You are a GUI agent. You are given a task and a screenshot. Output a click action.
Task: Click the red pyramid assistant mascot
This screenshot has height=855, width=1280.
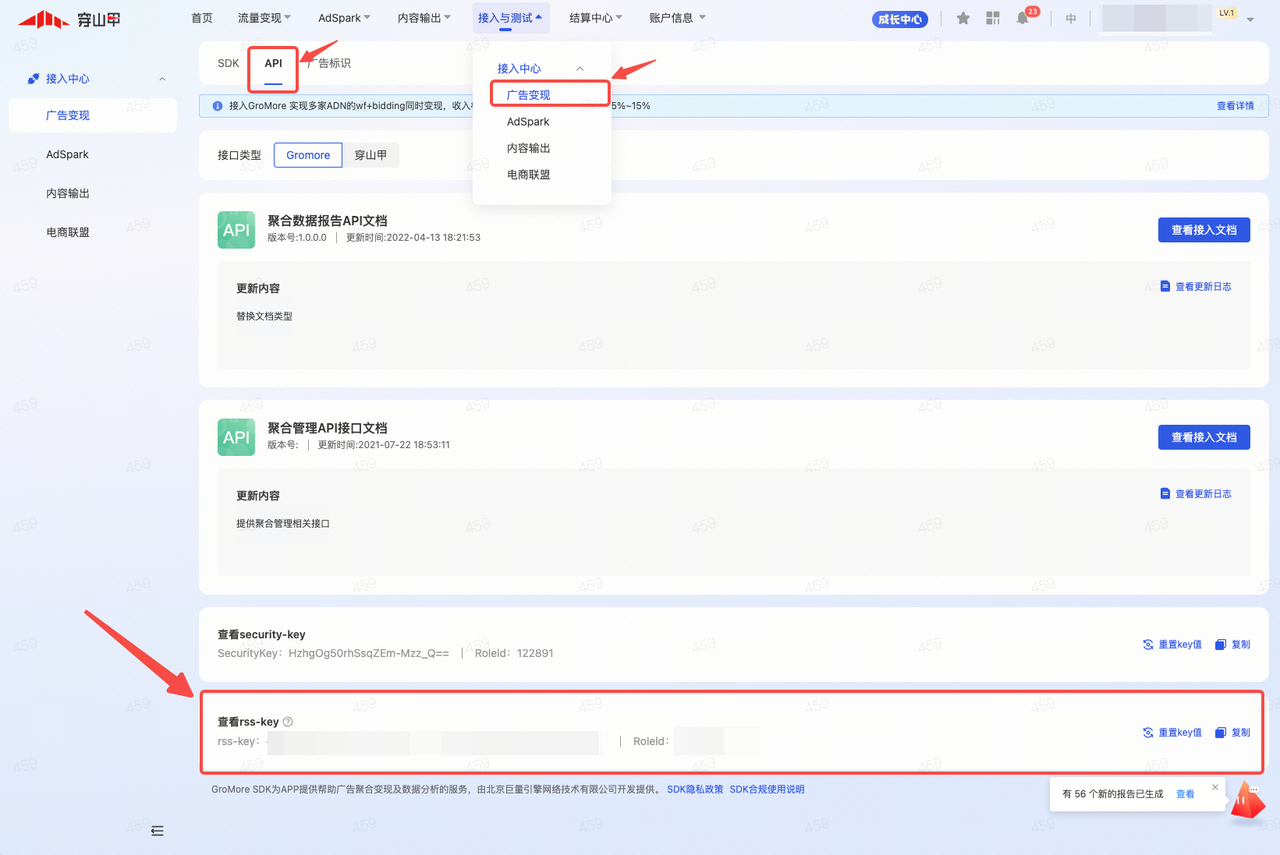1246,800
